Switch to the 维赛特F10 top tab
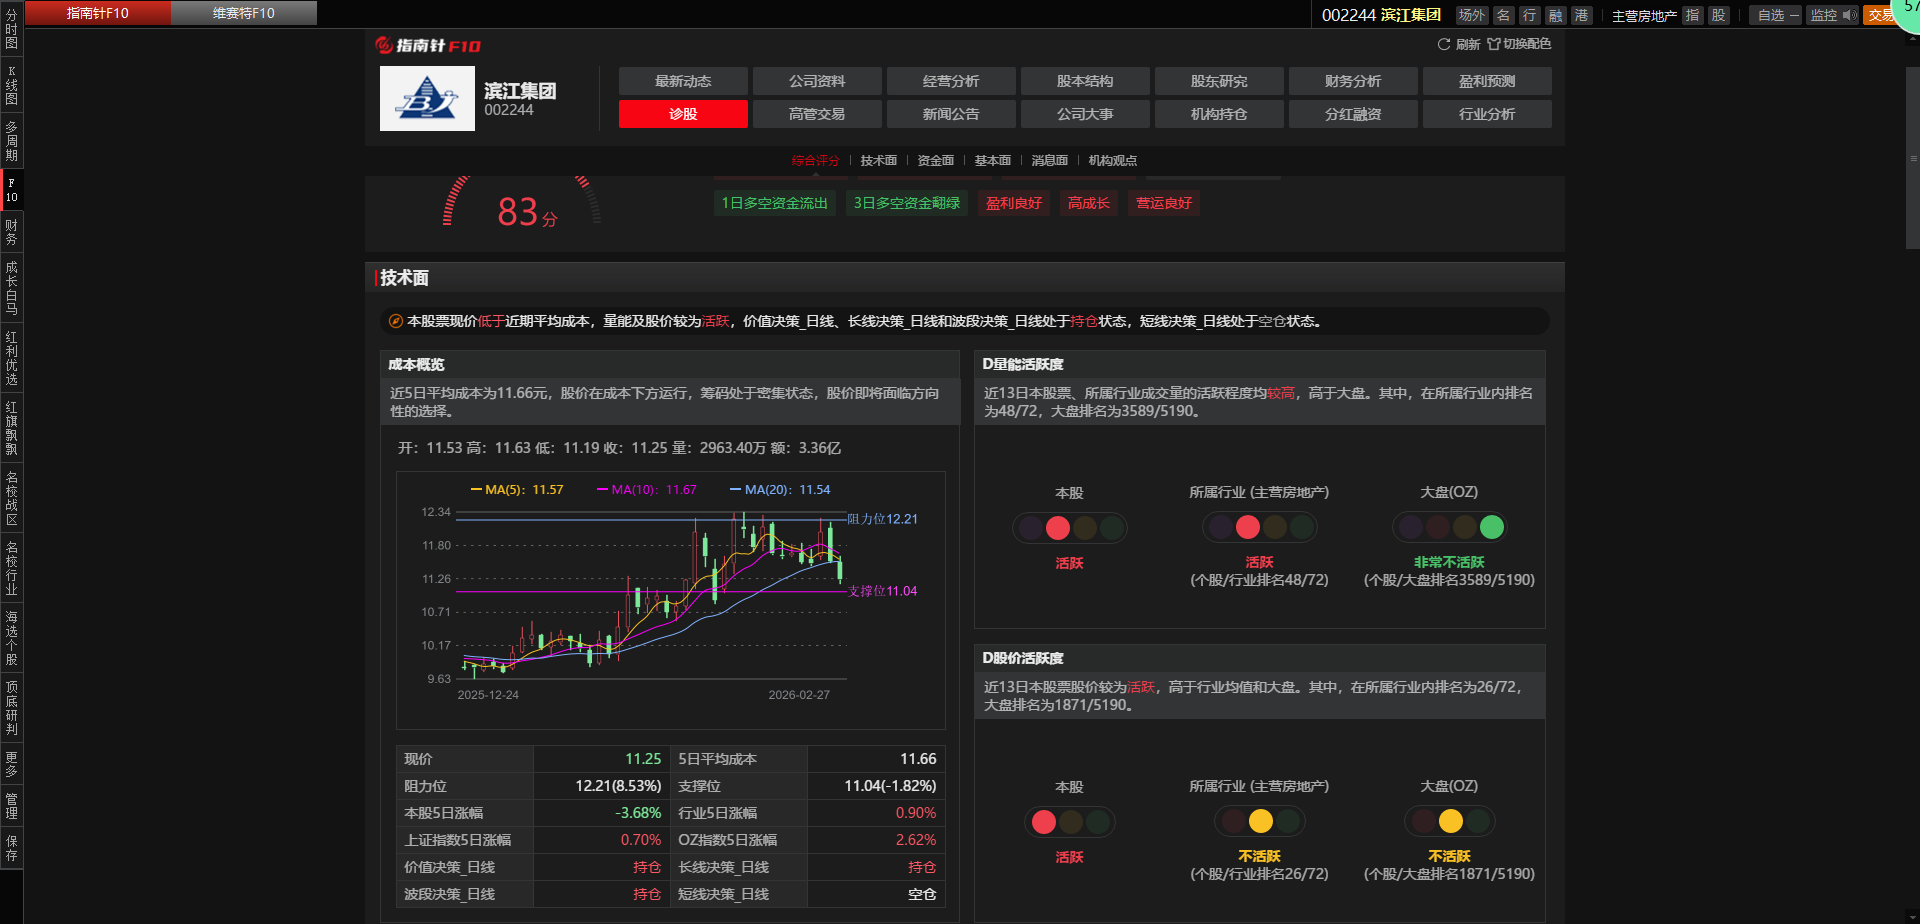 (x=244, y=13)
